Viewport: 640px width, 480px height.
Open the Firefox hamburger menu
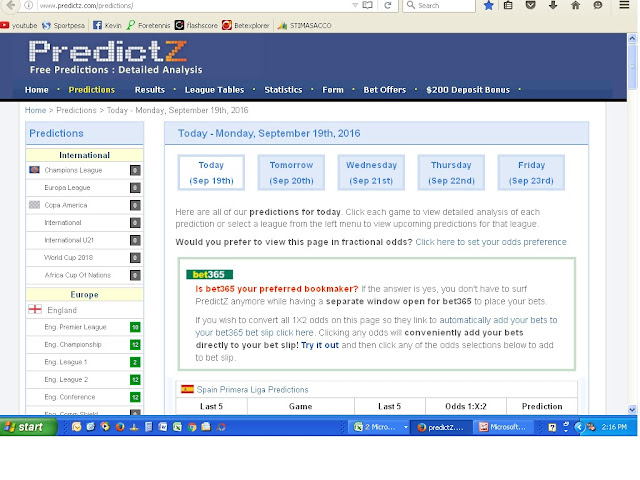click(624, 5)
